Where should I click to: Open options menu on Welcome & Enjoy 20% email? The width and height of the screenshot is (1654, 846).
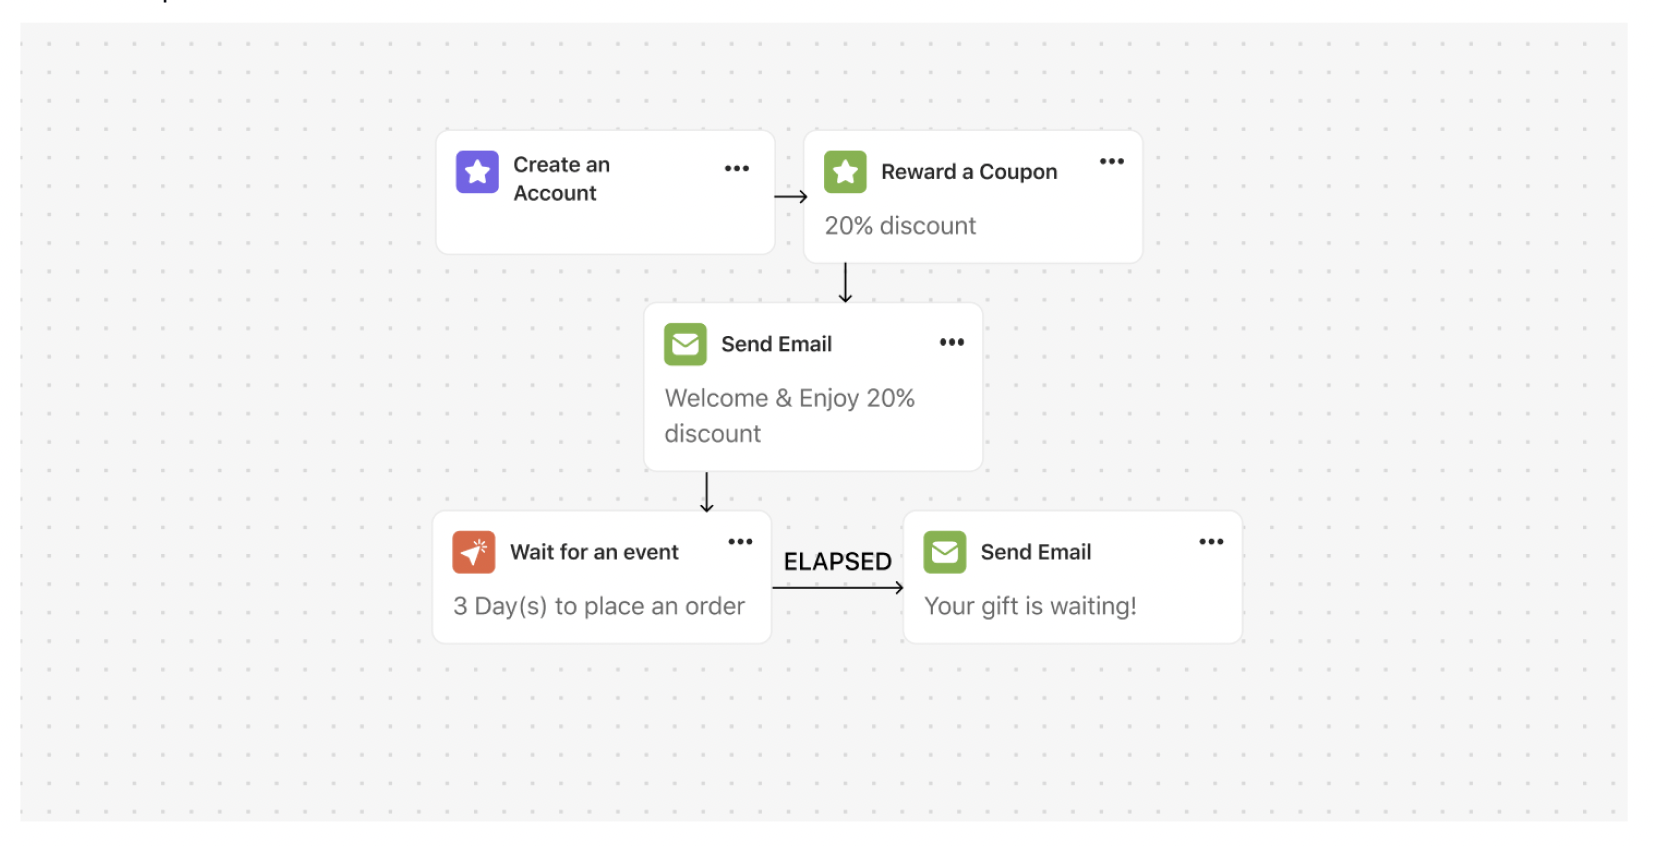[x=951, y=341]
